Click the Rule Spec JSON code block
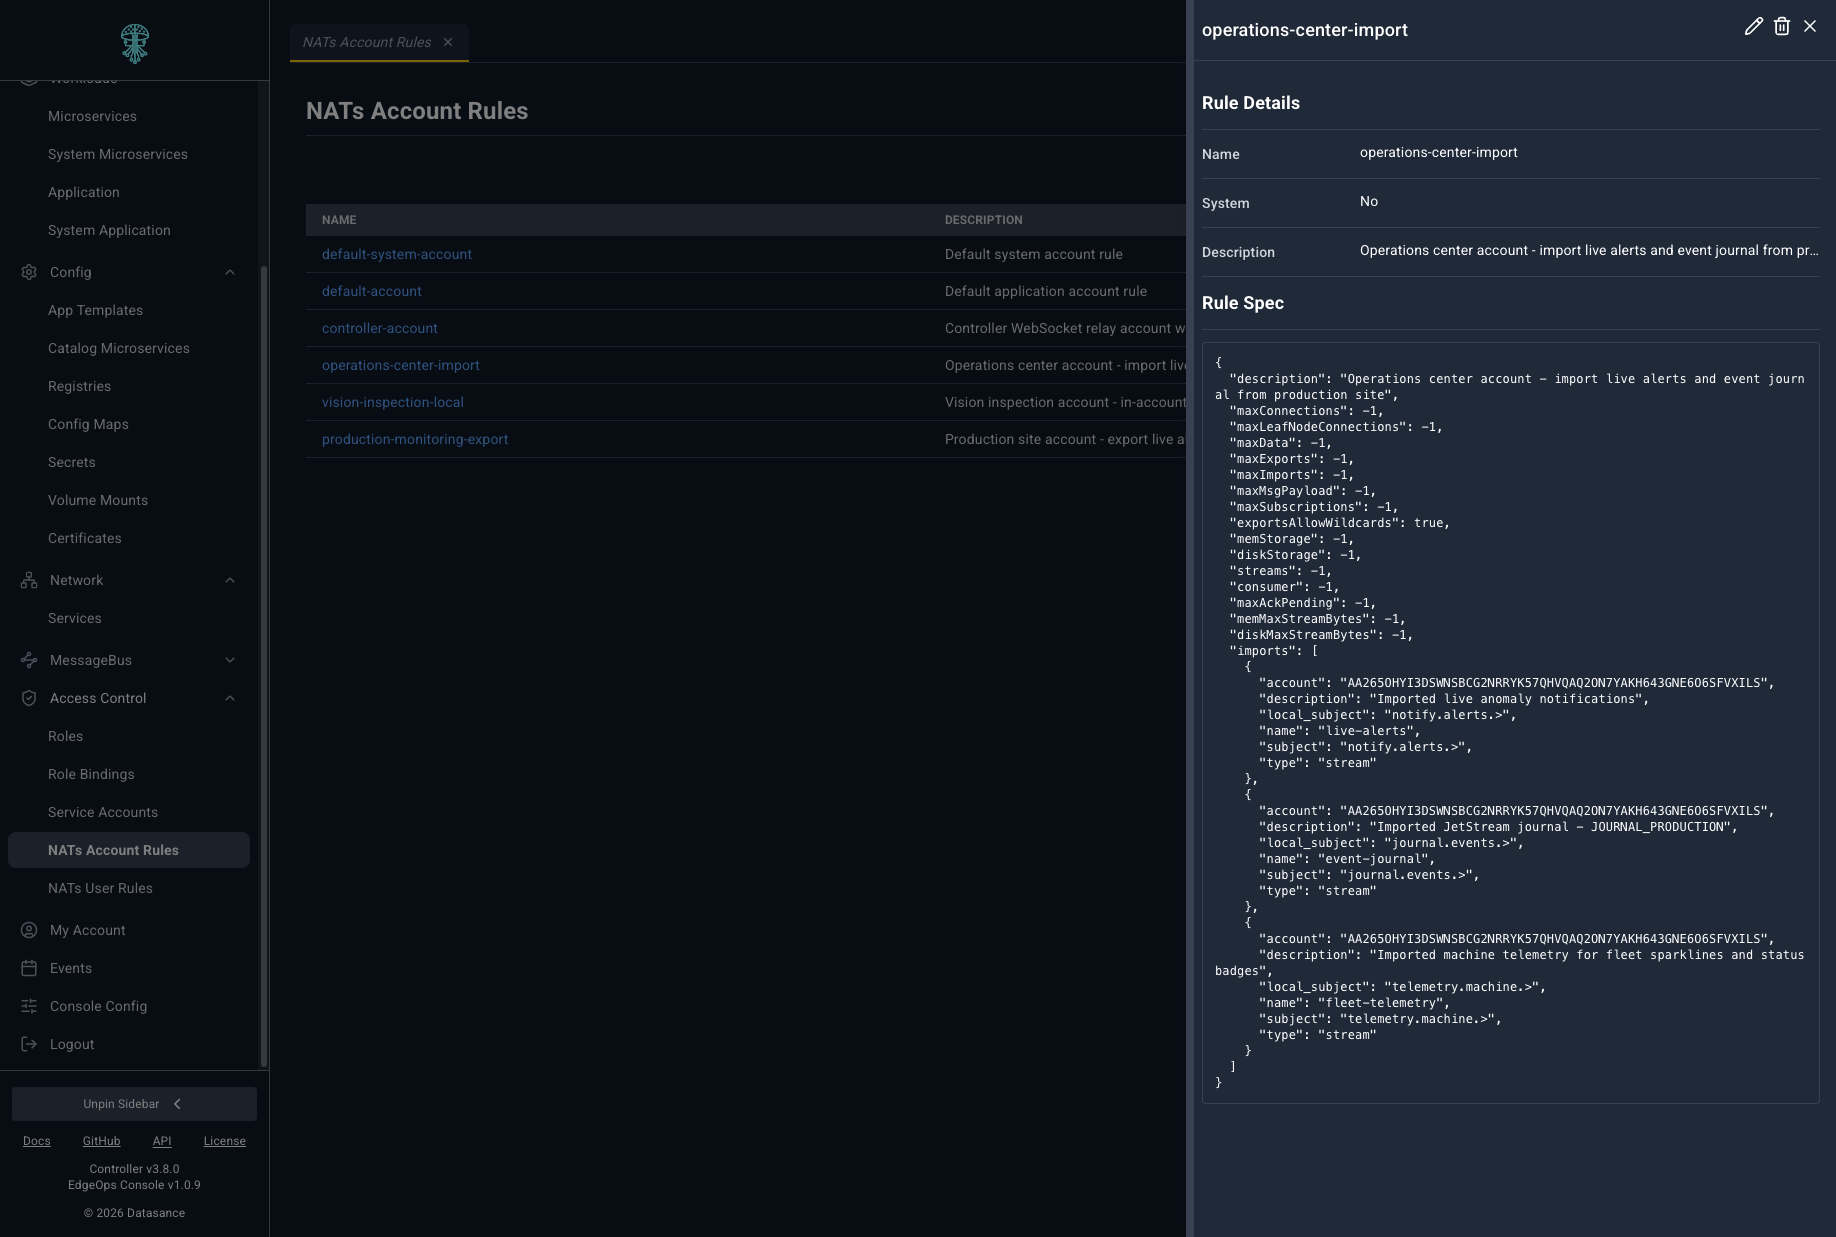This screenshot has height=1237, width=1836. click(x=1510, y=723)
